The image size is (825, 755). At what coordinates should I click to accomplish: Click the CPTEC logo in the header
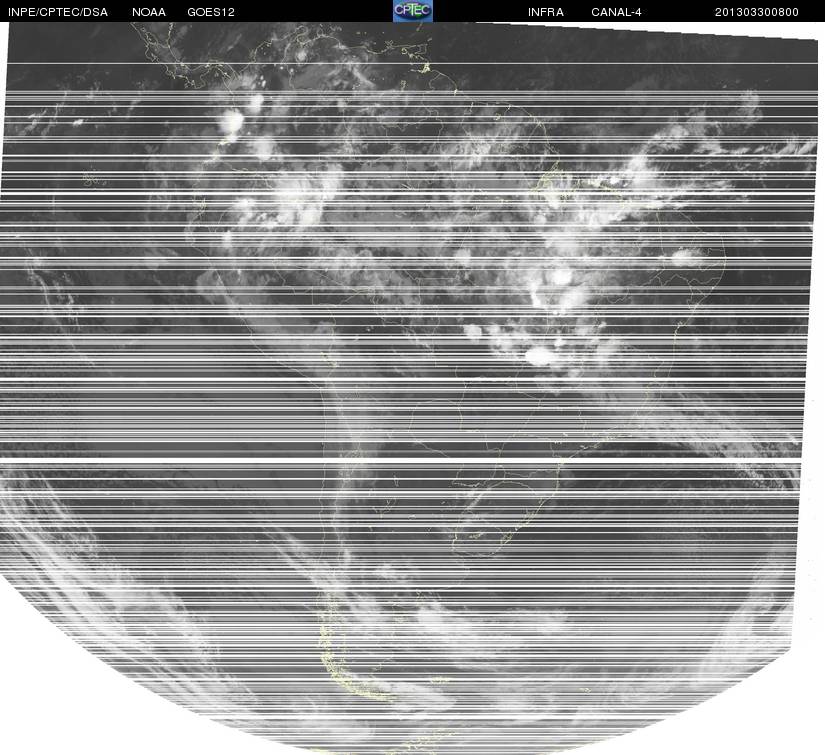[413, 11]
